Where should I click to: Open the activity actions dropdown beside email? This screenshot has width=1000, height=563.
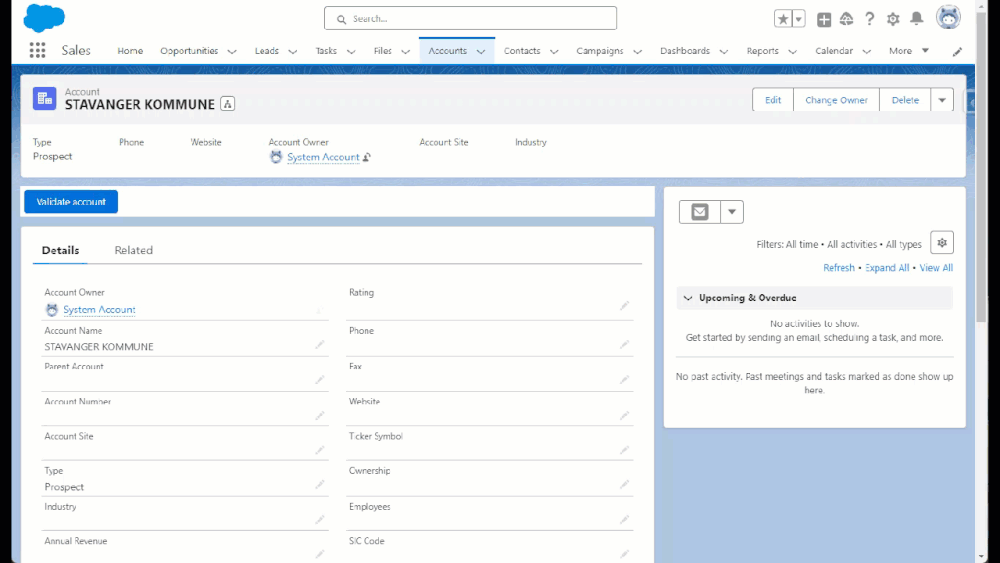[x=732, y=212]
